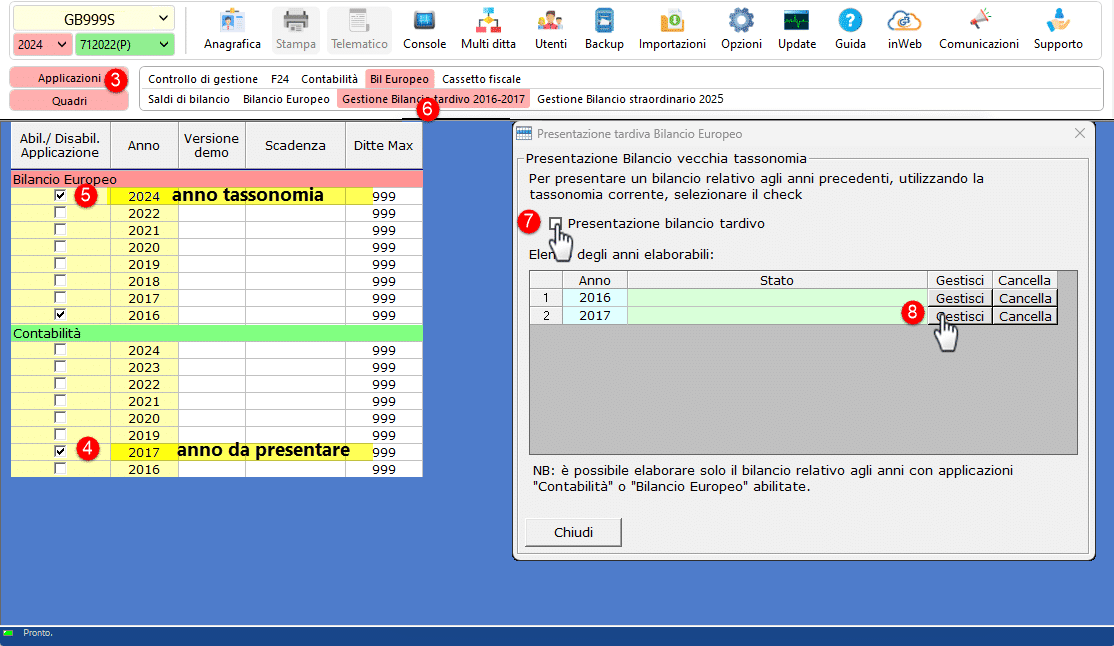1114x646 pixels.
Task: Switch to the Contabilità tab
Action: (x=329, y=79)
